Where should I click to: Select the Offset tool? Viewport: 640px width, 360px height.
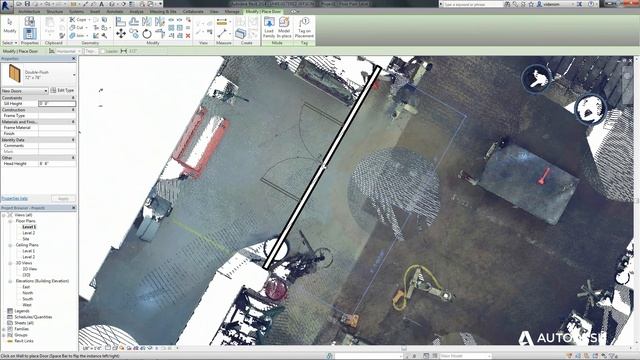tap(134, 22)
